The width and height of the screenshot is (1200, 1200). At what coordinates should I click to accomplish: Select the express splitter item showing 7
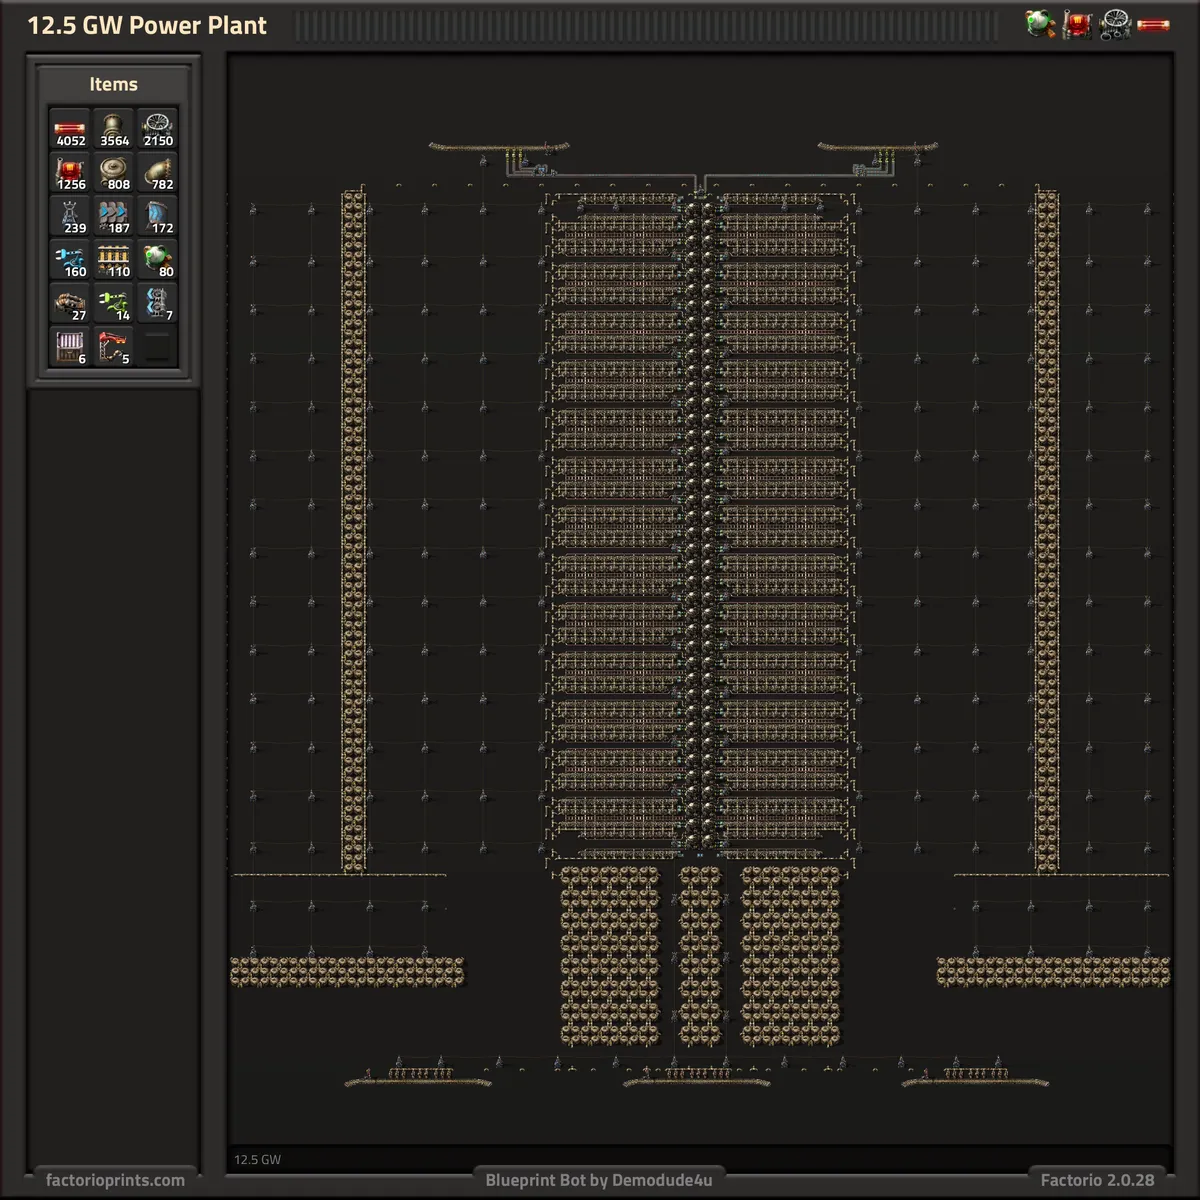tap(158, 303)
